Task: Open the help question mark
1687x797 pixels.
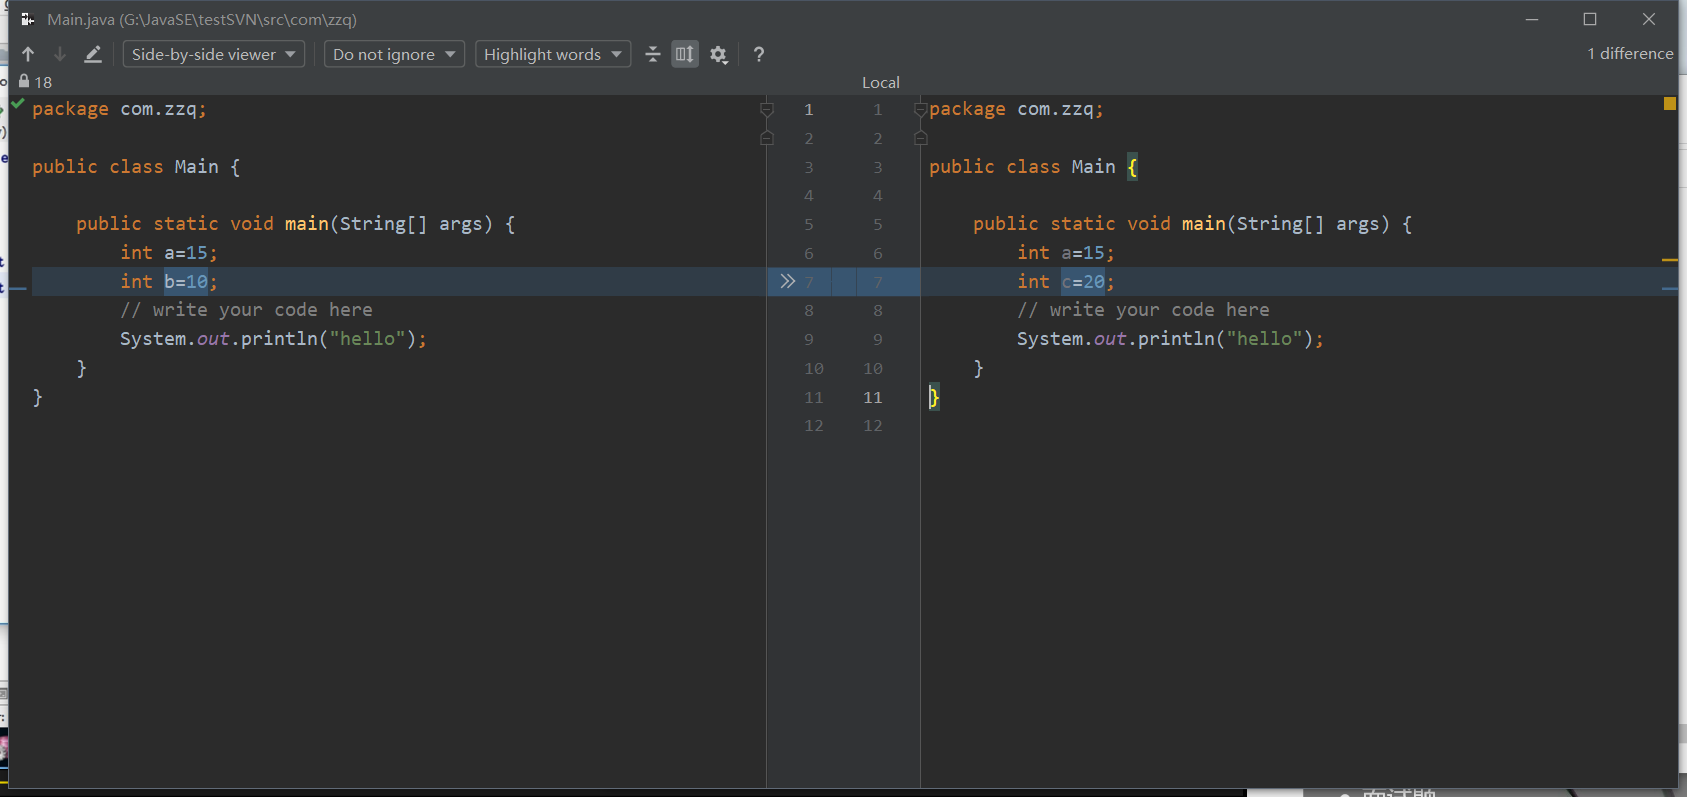Action: 759,54
